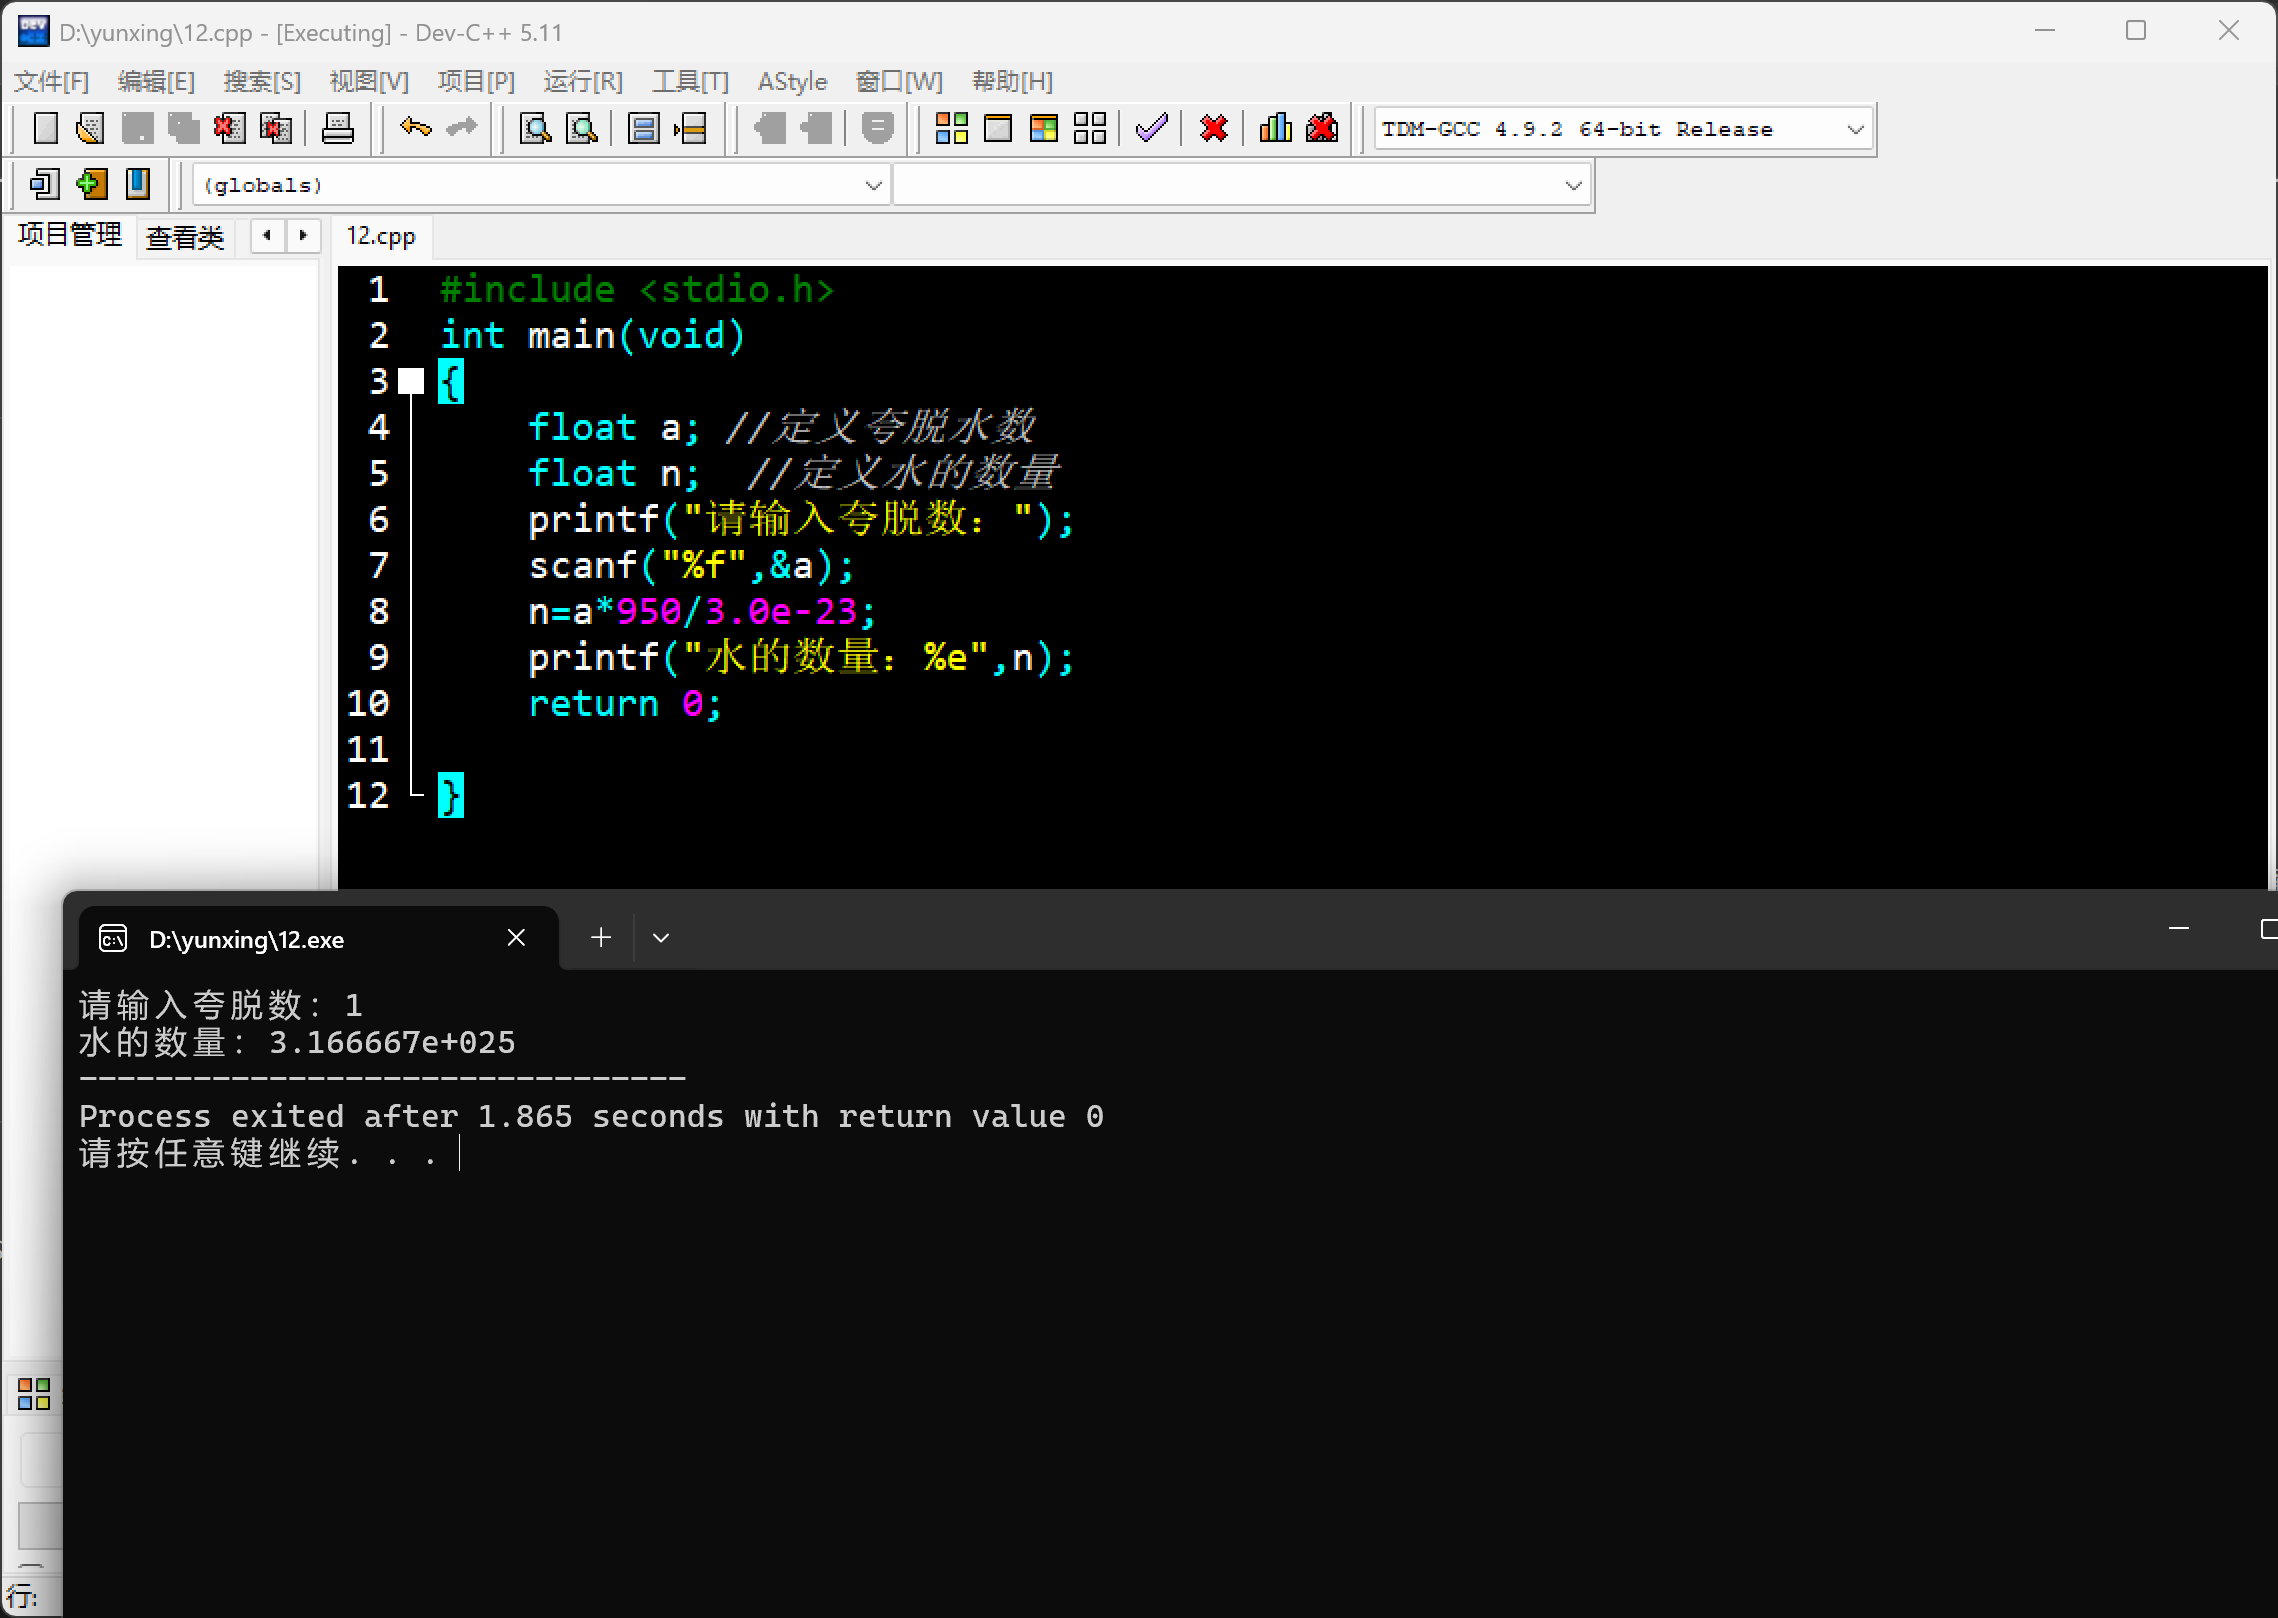Switch to the 查看类 tab
Viewport: 2278px width, 1618px height.
[185, 237]
